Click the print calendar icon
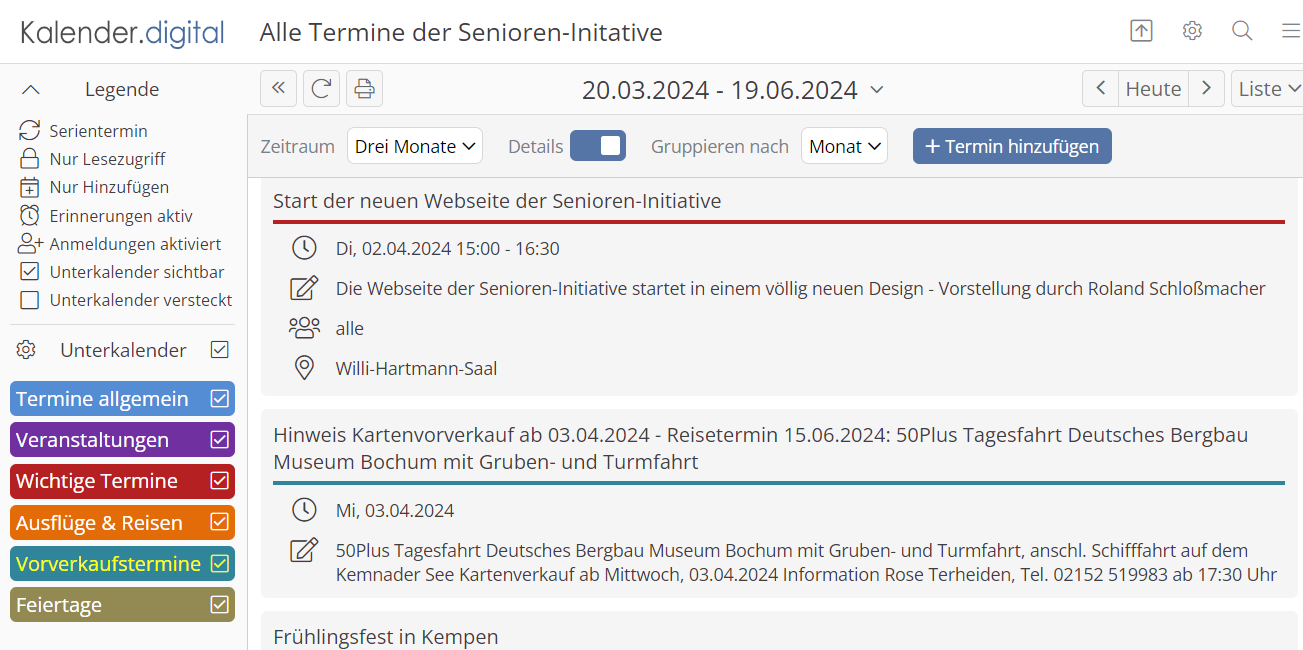The image size is (1303, 650). [364, 89]
